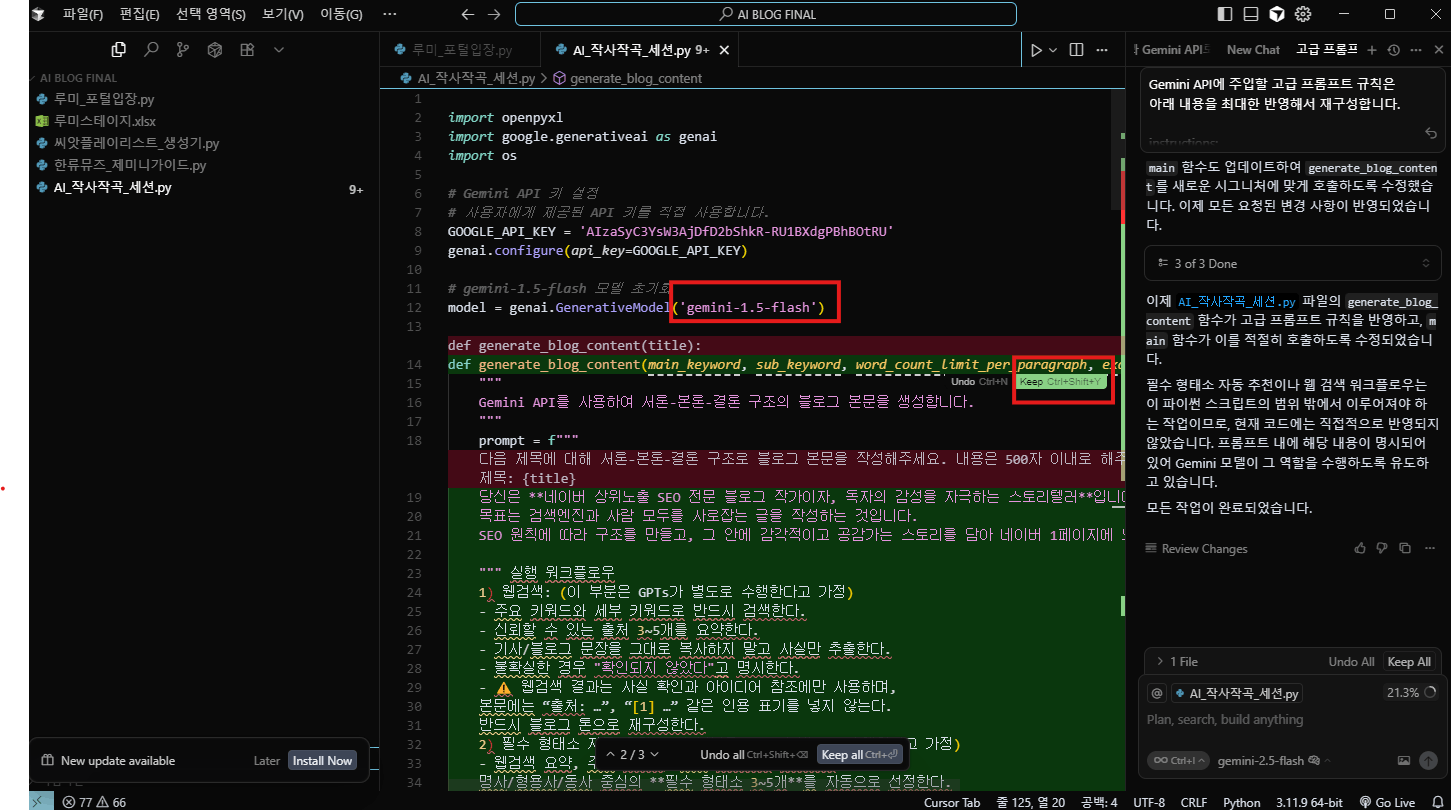Open the Search view in sidebar
The image size is (1451, 810).
click(x=151, y=50)
